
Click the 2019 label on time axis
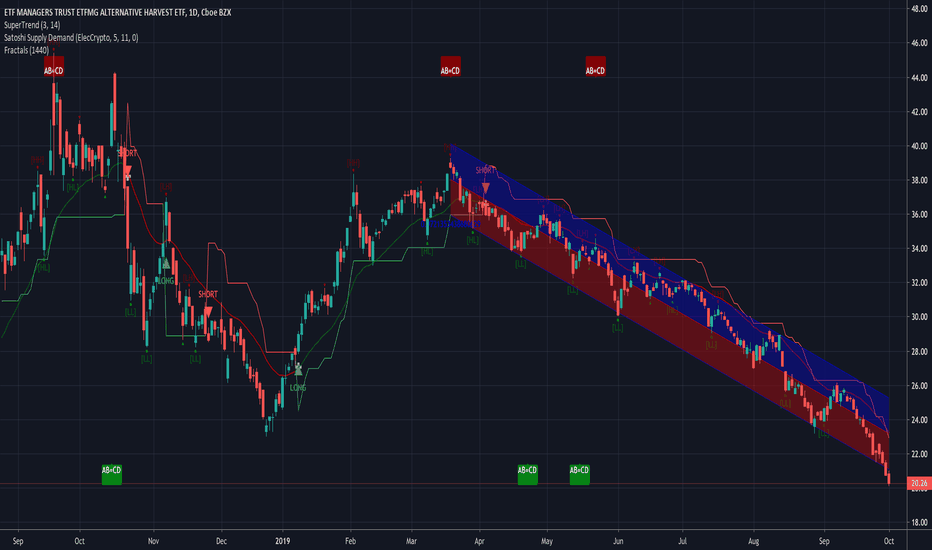(x=283, y=541)
